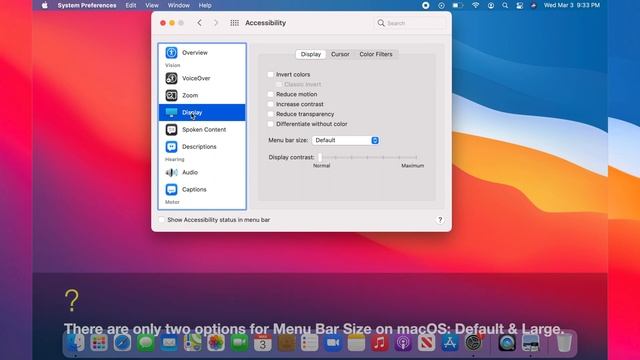Click the menu bar date and time

(571, 5)
